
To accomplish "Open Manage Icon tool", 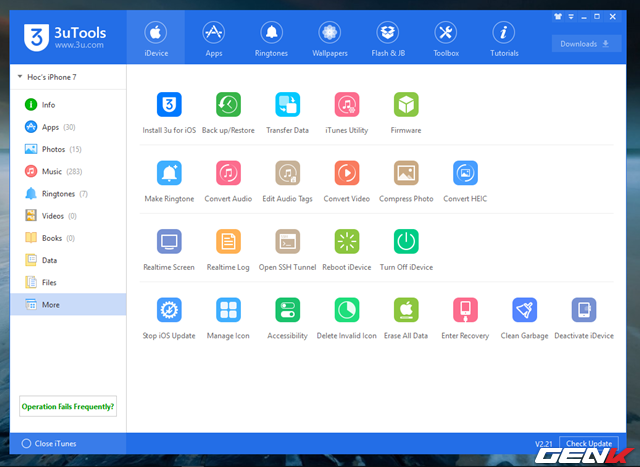I will tap(228, 310).
